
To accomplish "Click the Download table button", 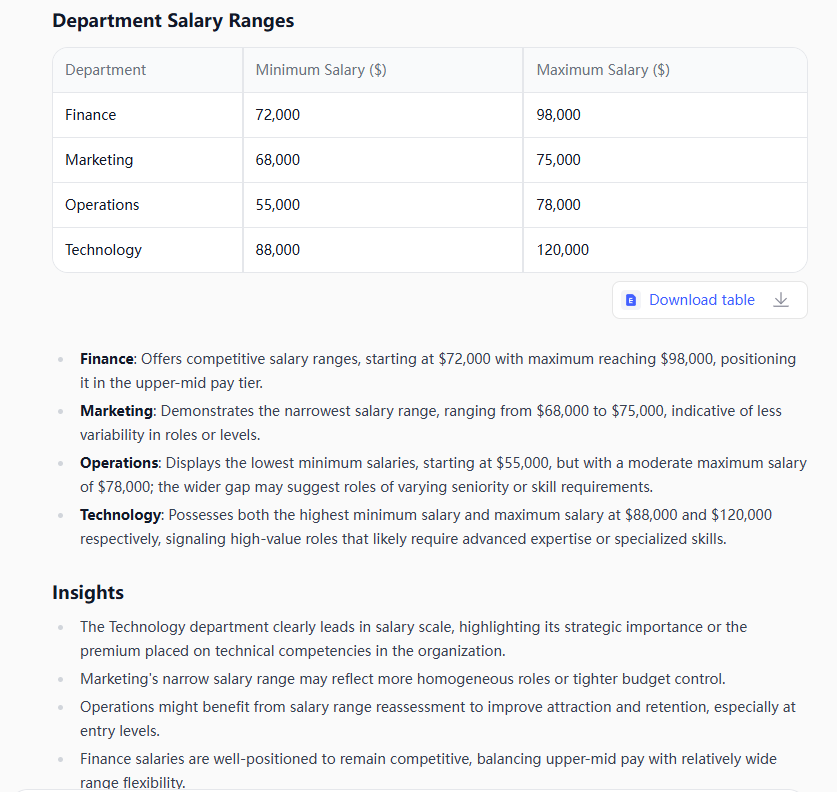I will [x=701, y=300].
